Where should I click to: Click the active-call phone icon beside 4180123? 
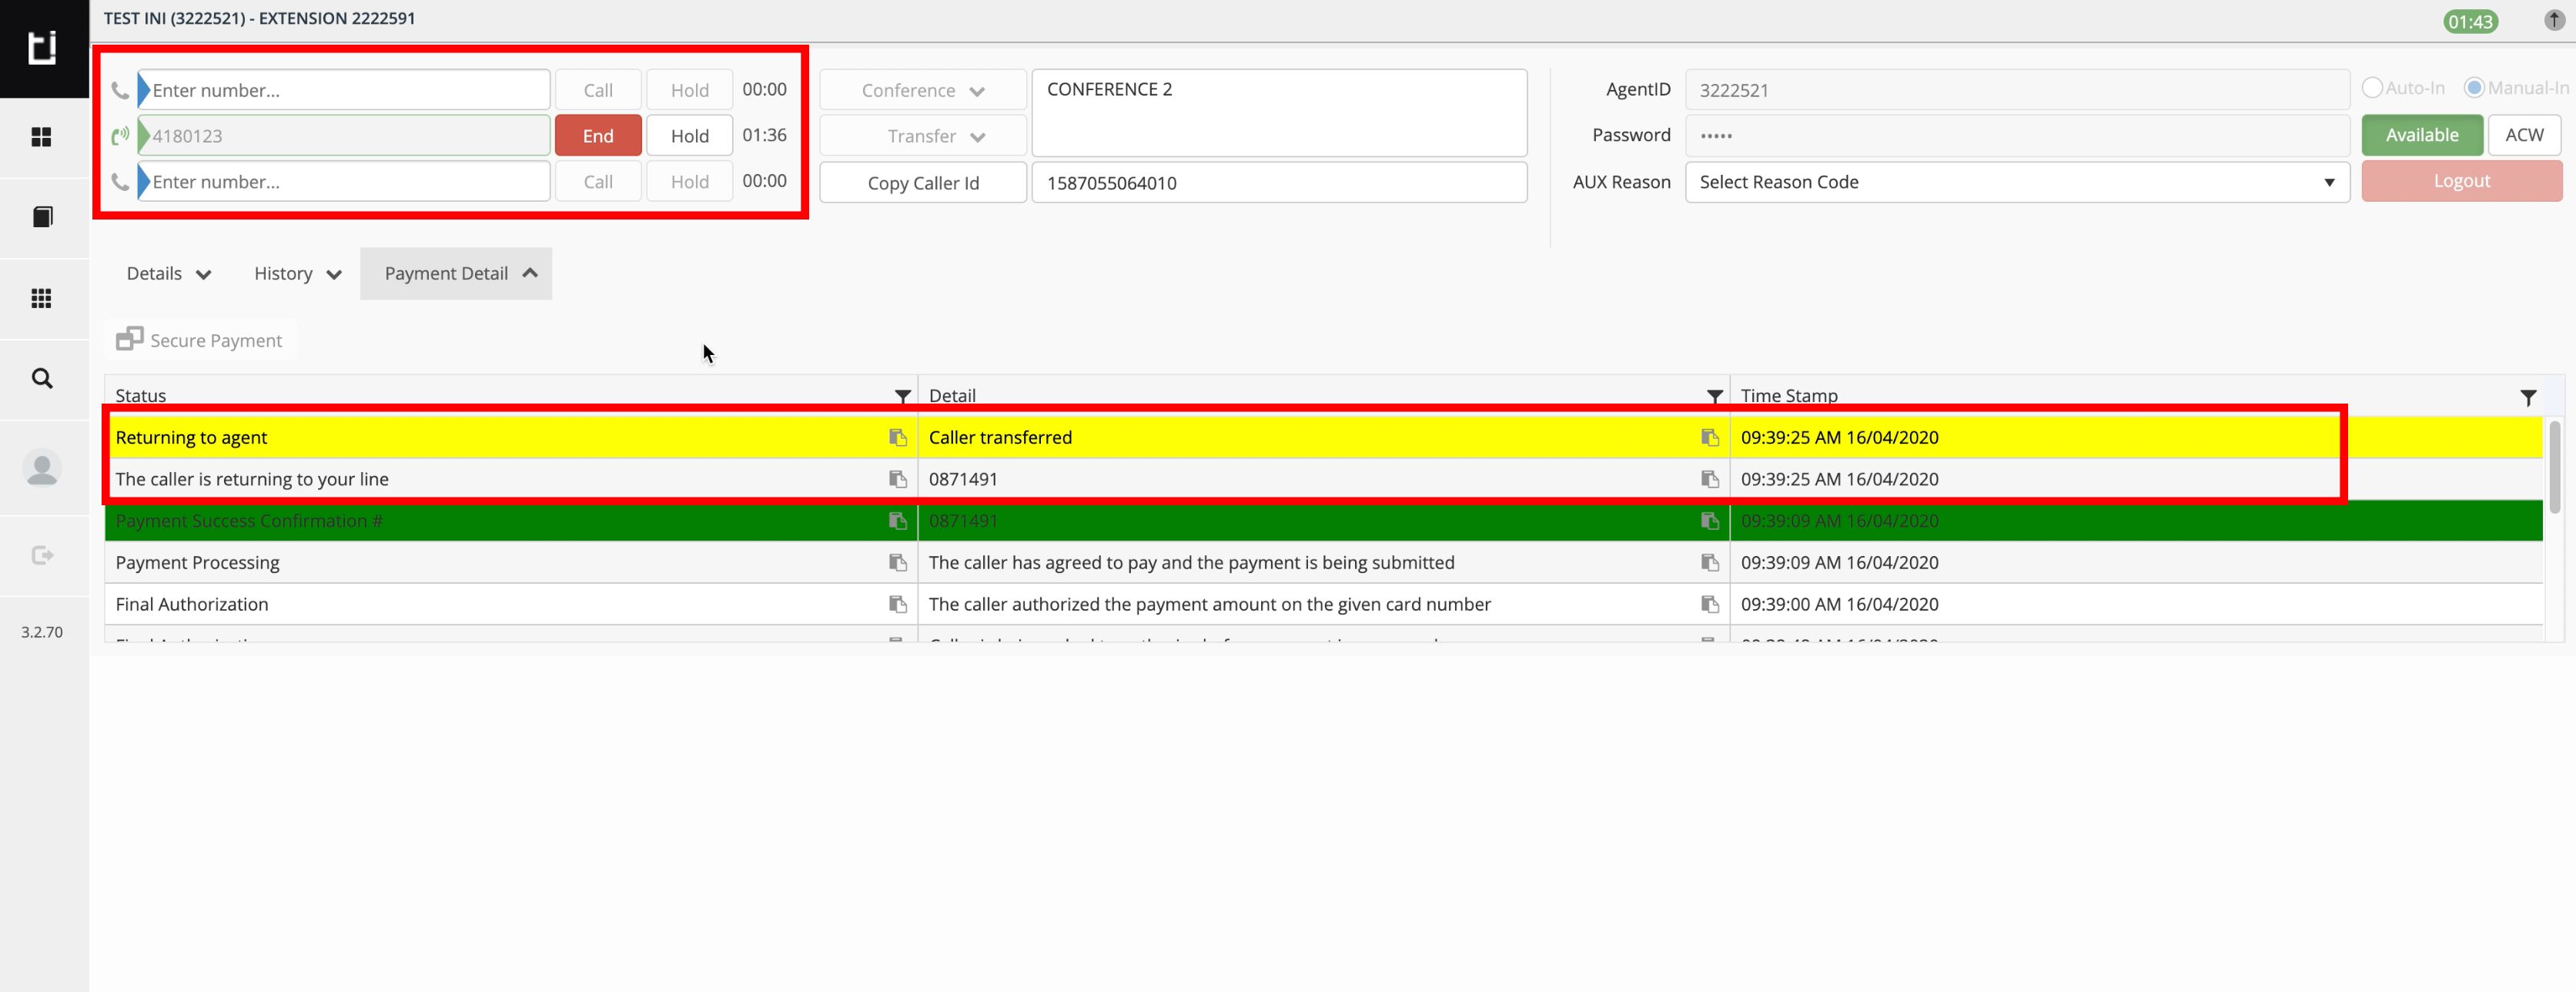click(120, 136)
